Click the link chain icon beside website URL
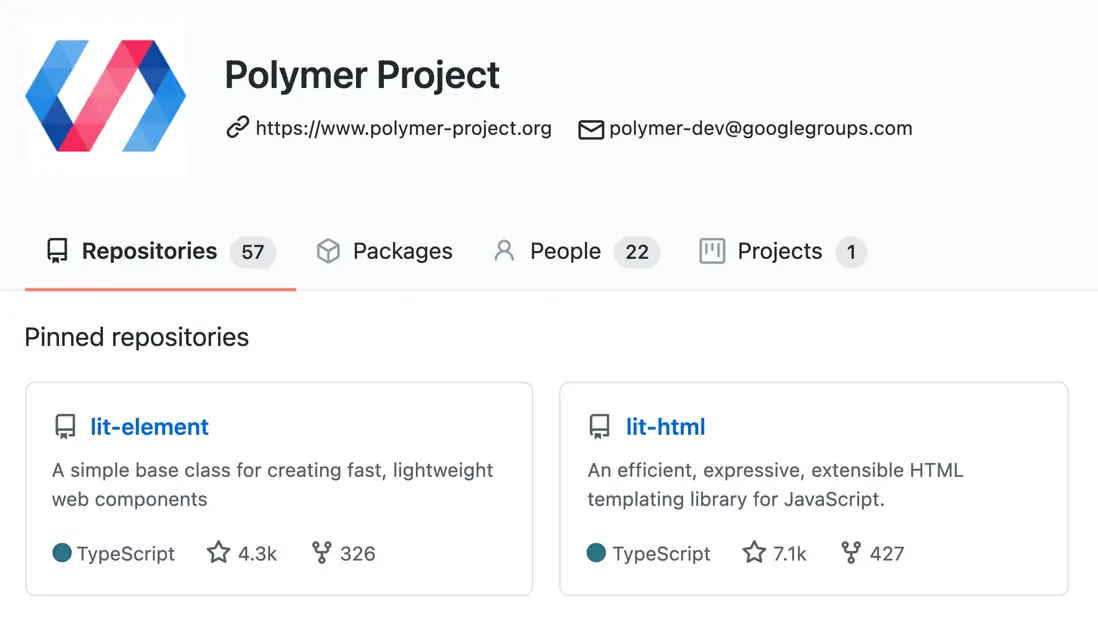1098x626 pixels. 237,128
